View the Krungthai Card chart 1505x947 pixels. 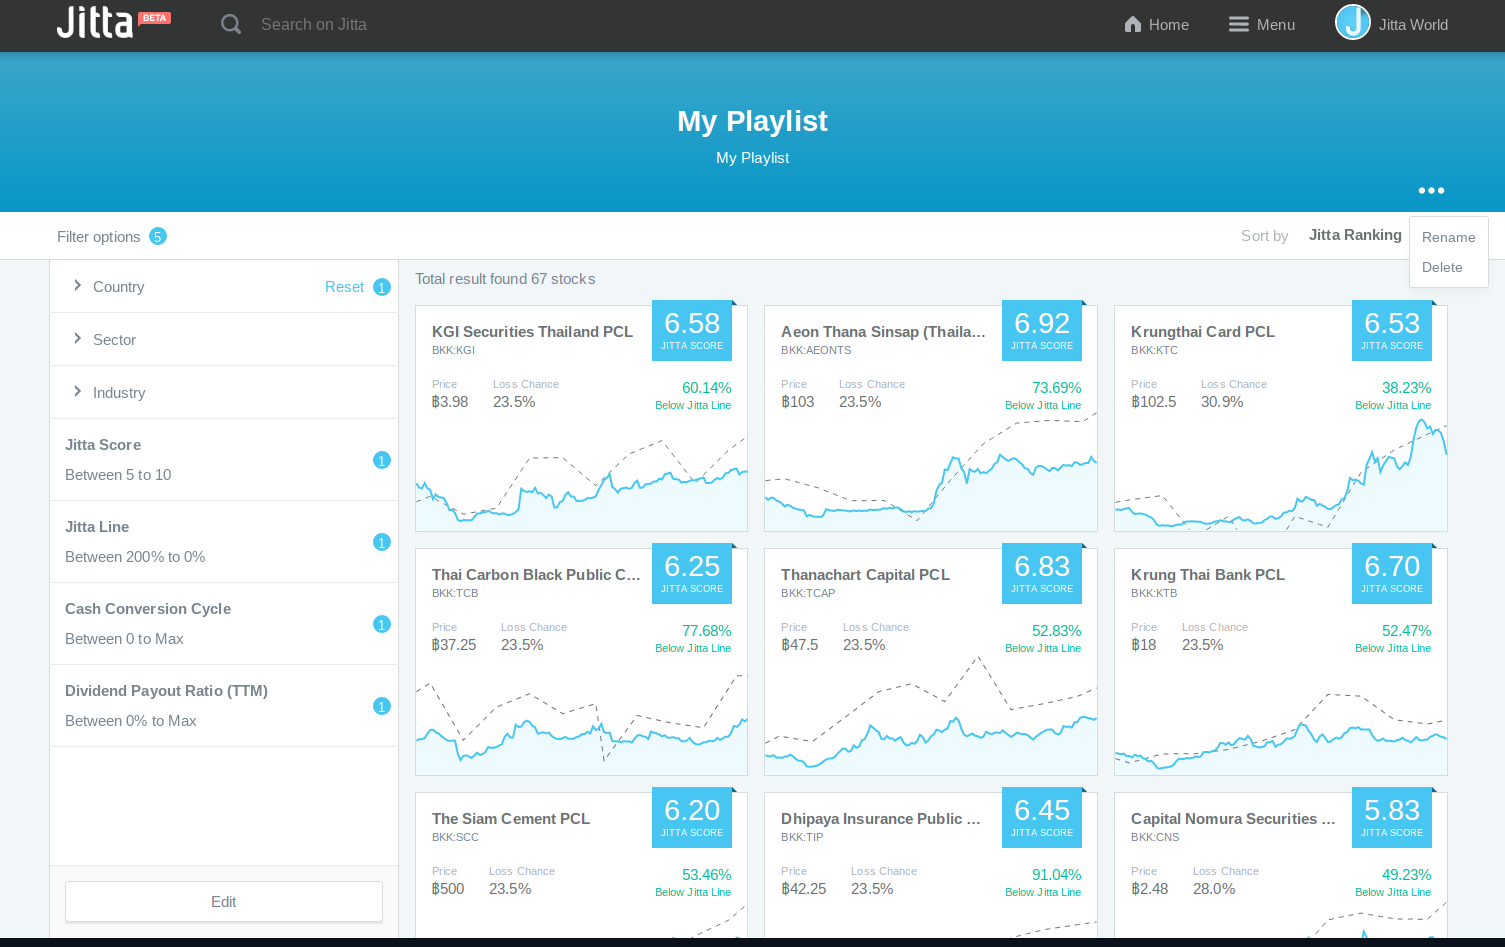tap(1281, 474)
